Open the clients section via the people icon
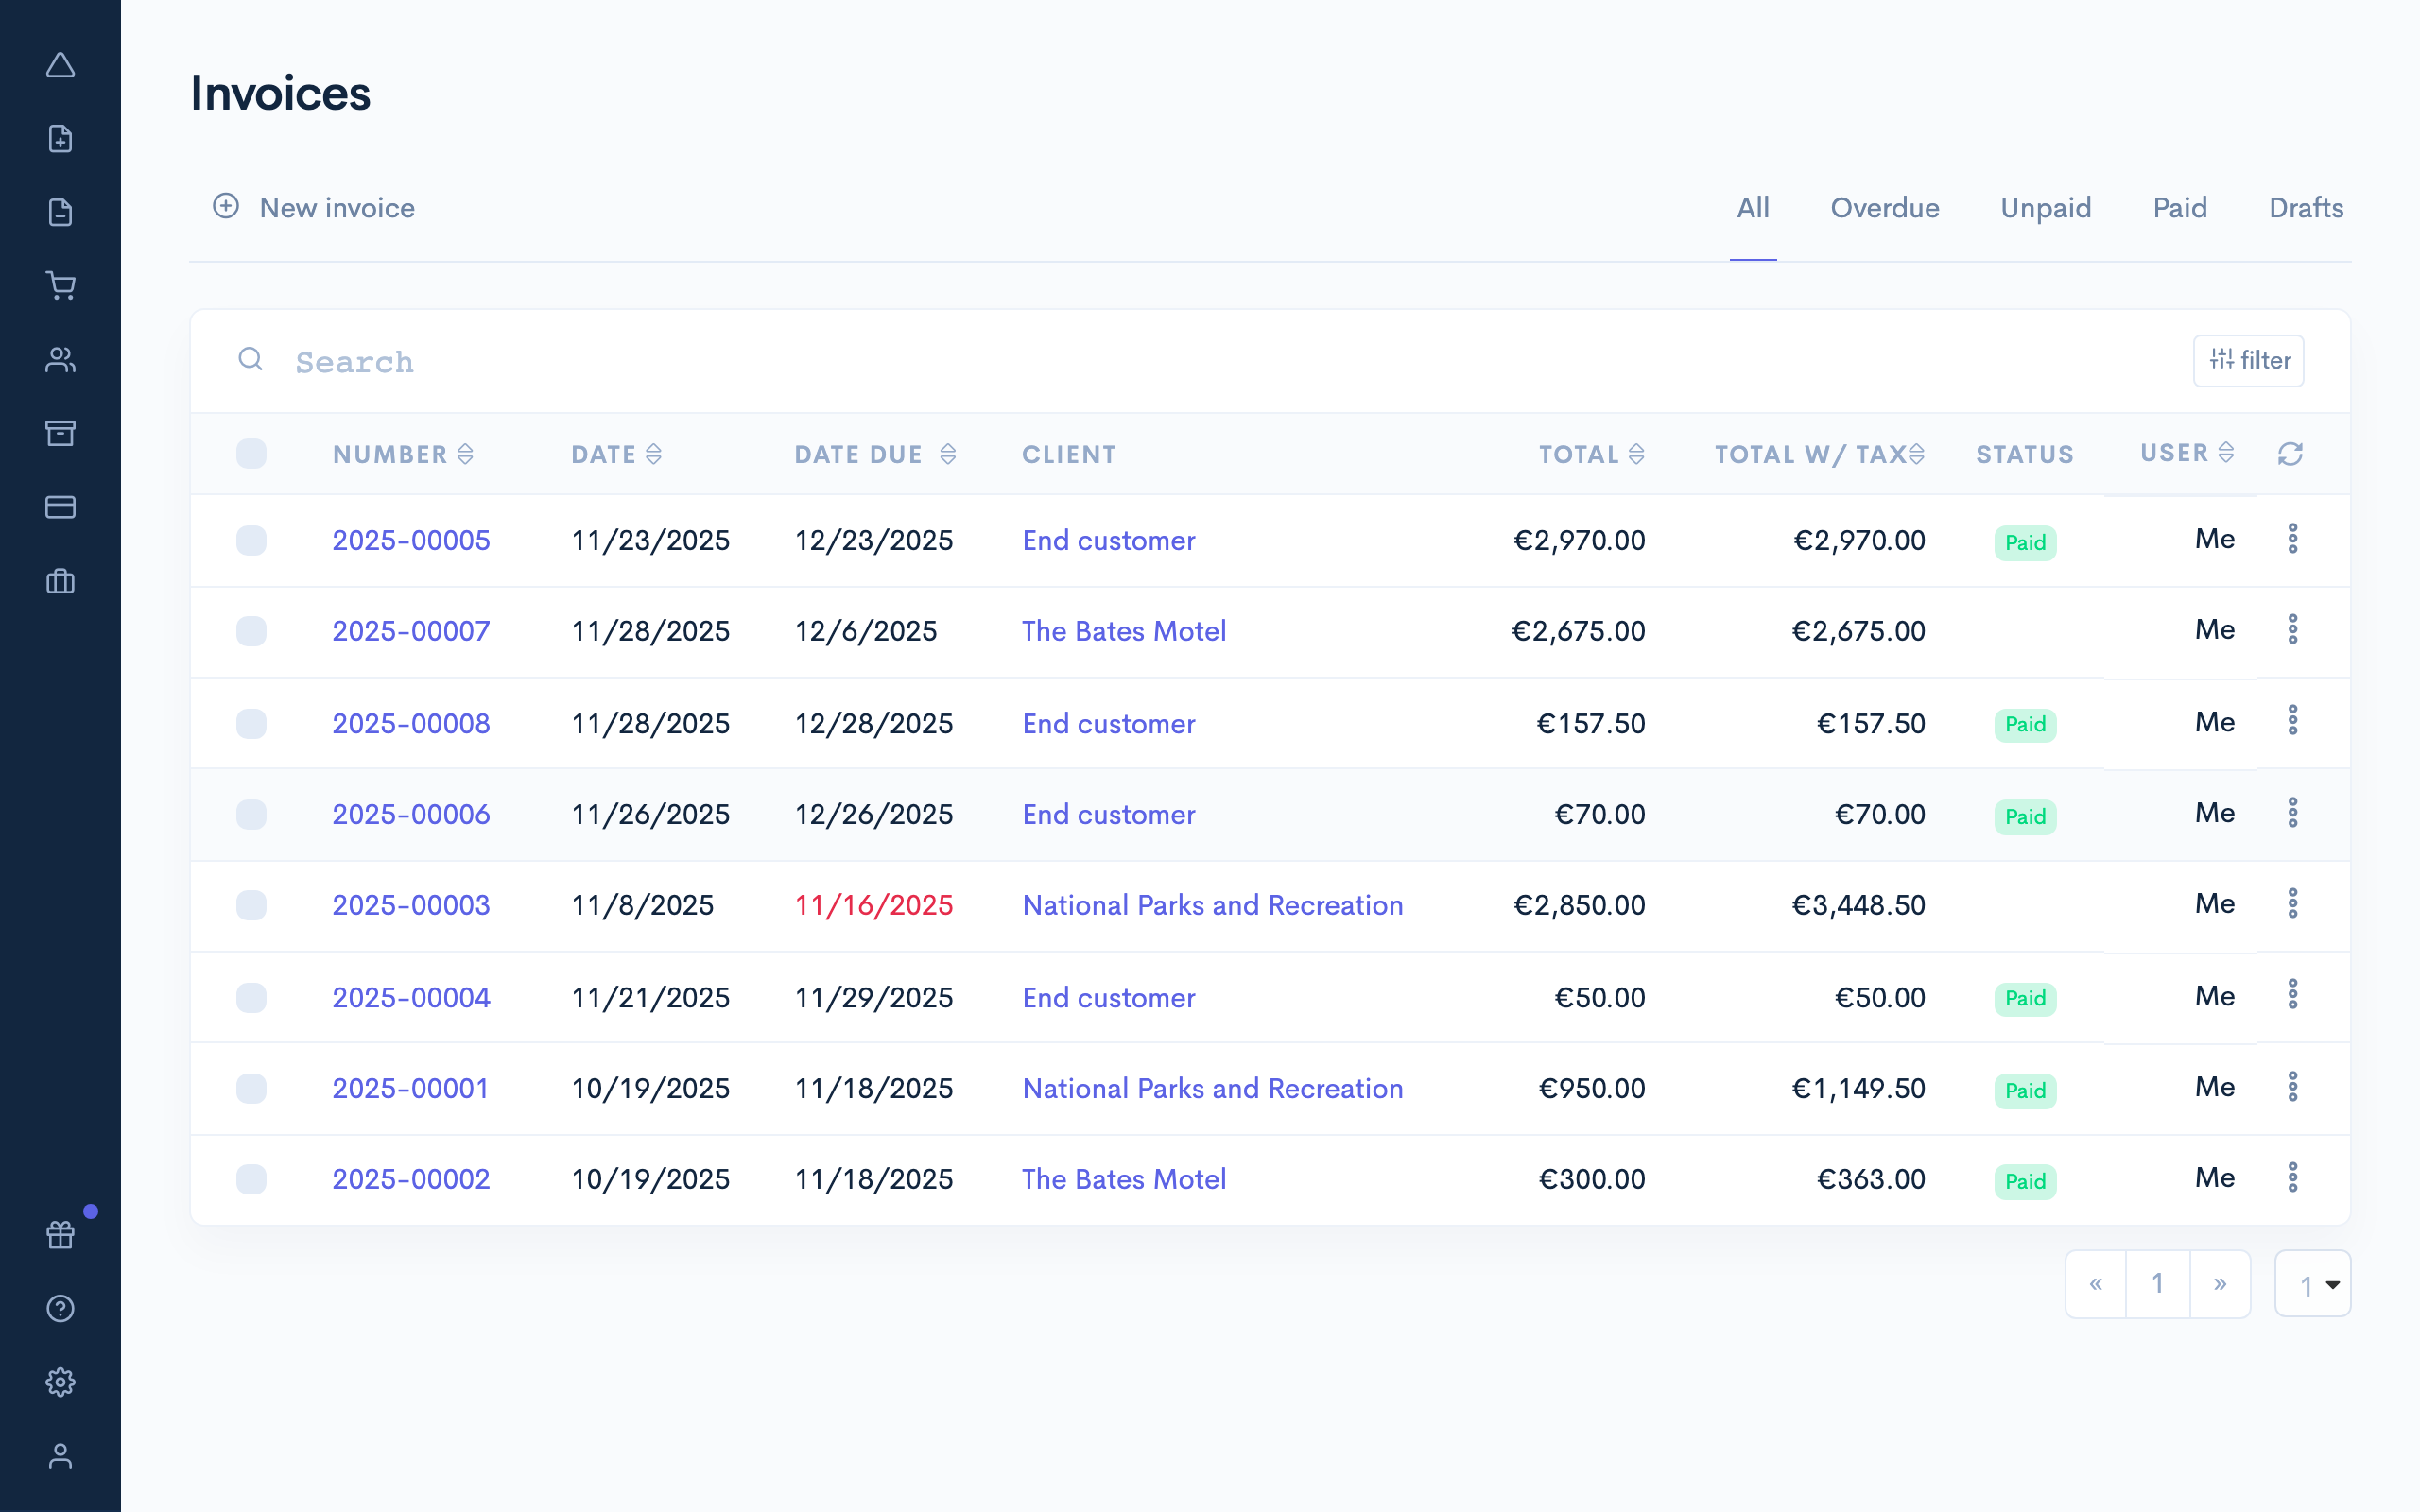The width and height of the screenshot is (2420, 1512). [61, 360]
